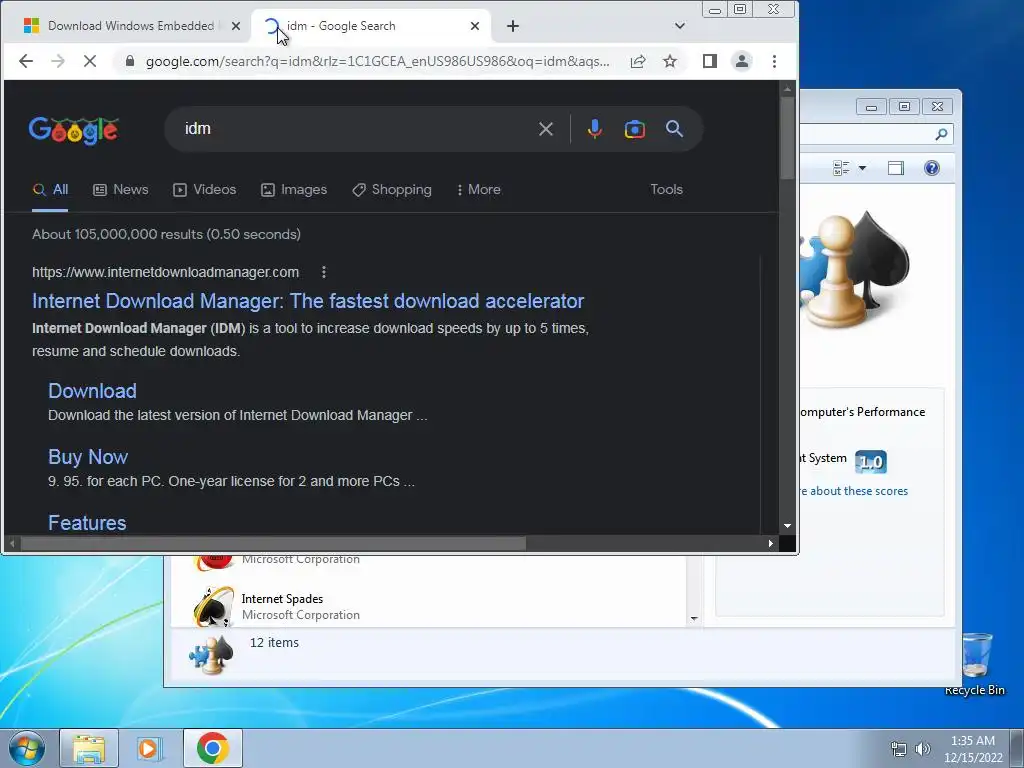Launch Windows Media Player from taskbar

150,748
